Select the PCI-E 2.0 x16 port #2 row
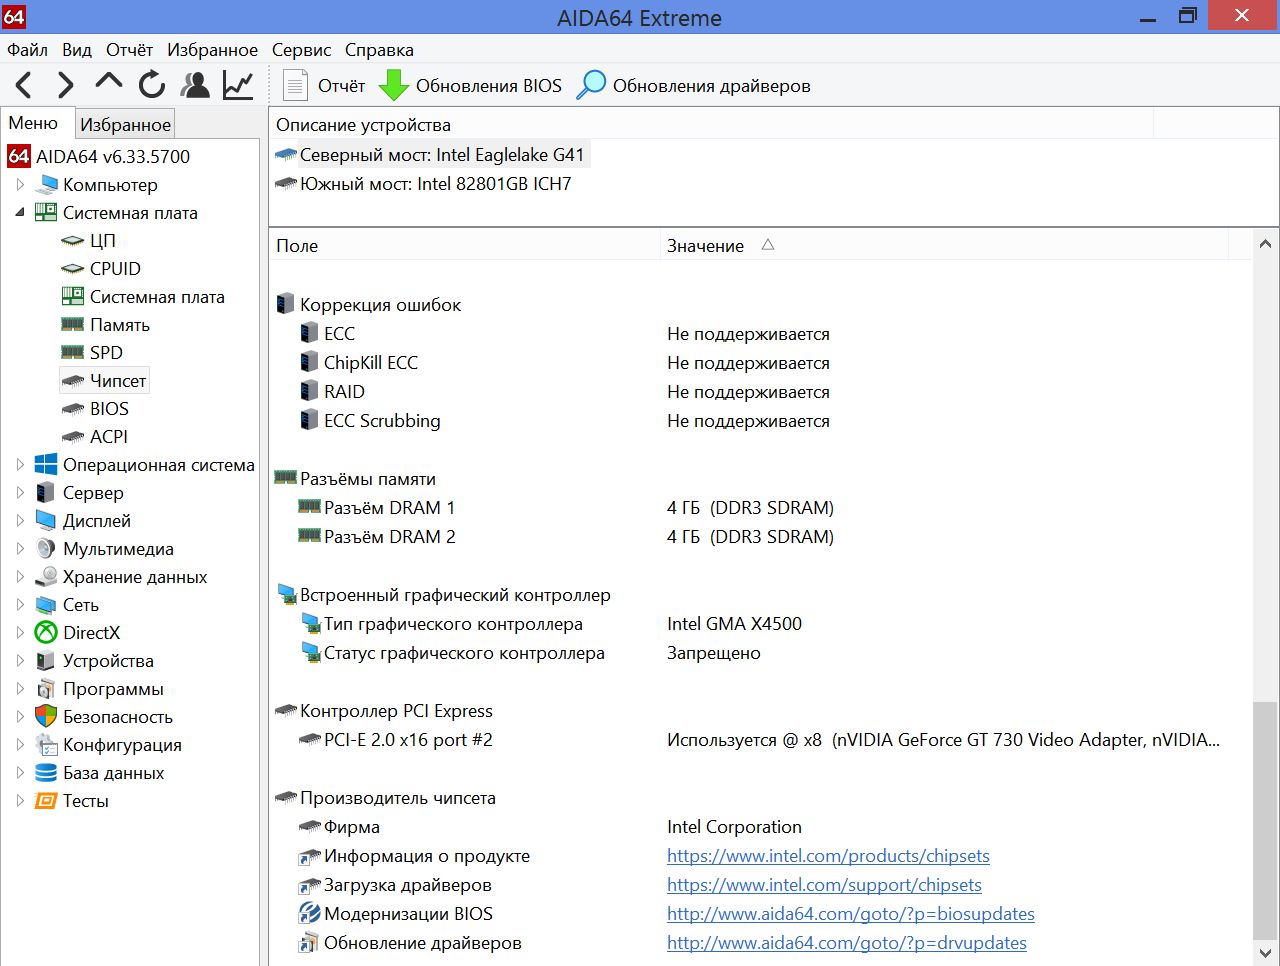 [760, 740]
